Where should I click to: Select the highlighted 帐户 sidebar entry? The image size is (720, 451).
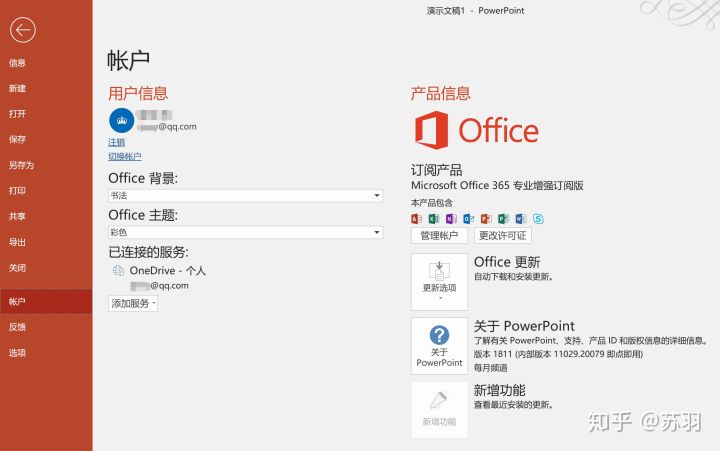coord(46,301)
